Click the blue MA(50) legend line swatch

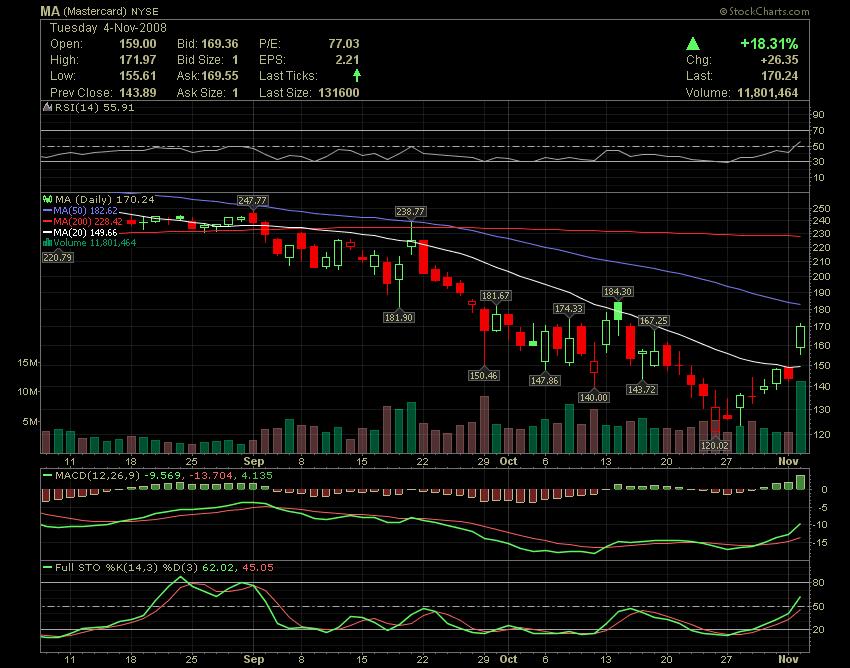(x=47, y=210)
